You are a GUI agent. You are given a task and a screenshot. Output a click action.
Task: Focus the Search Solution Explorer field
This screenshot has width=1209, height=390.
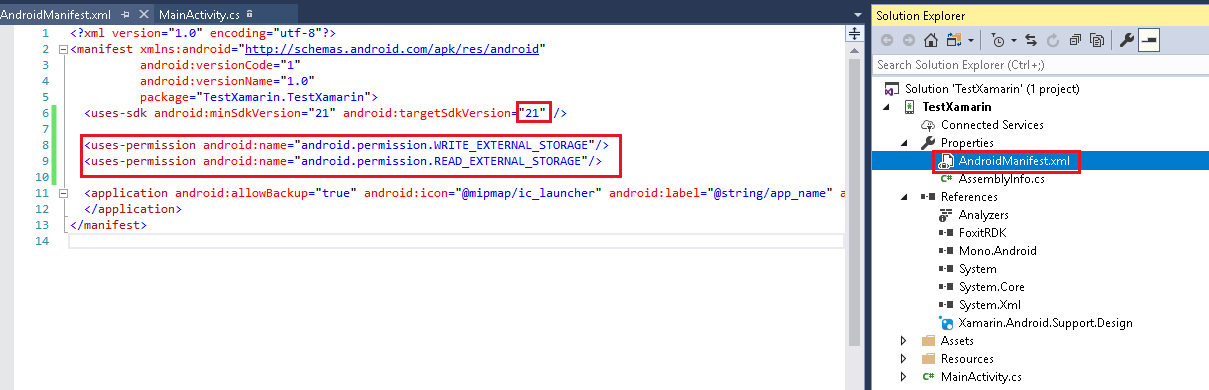pyautogui.click(x=1040, y=65)
